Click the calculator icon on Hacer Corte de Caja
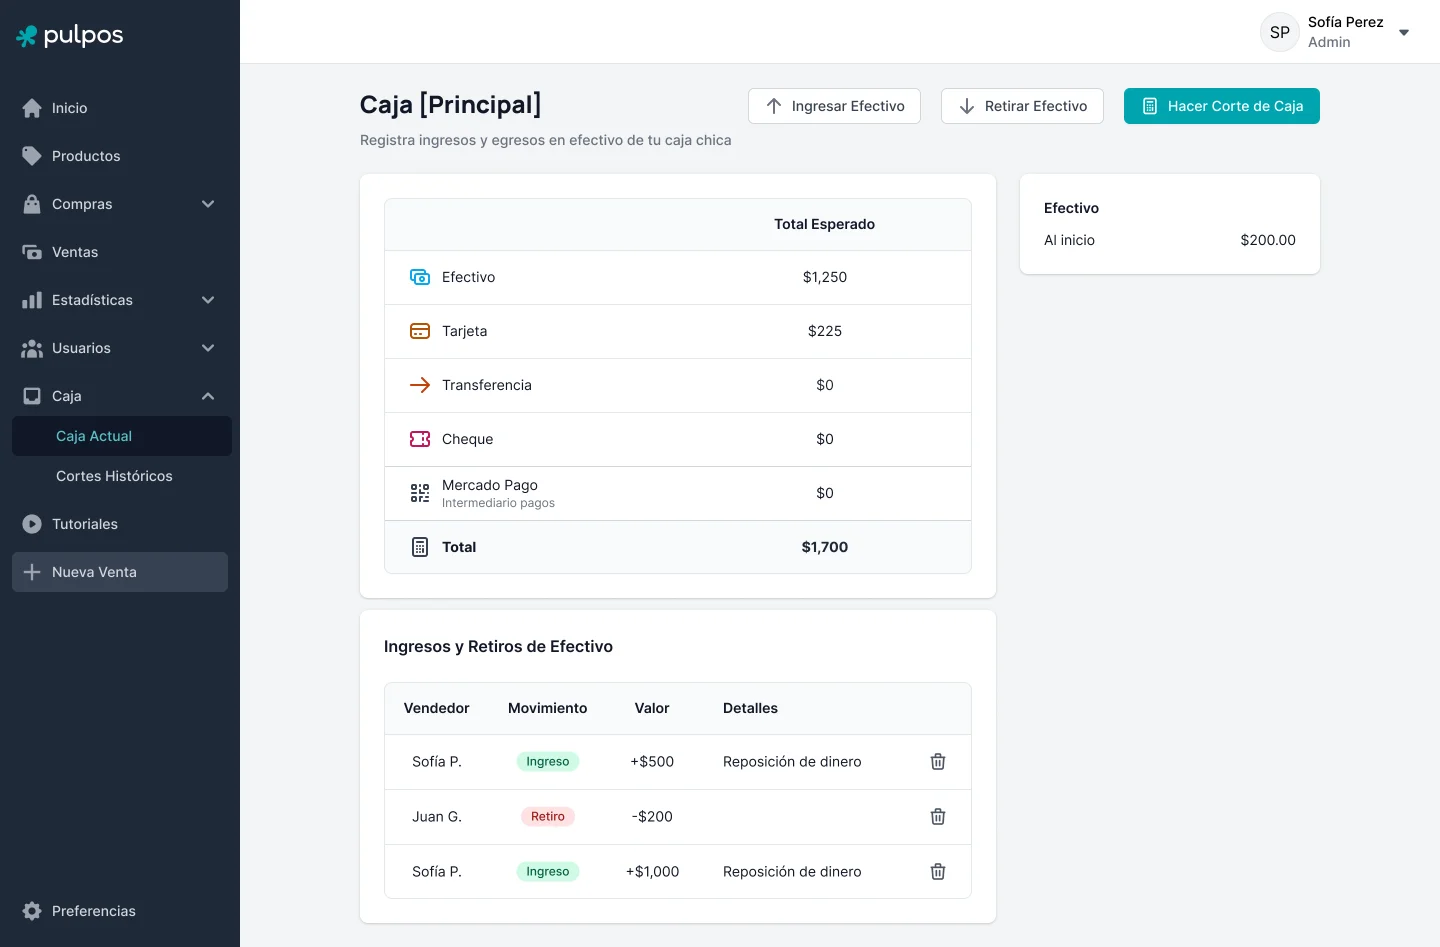The height and width of the screenshot is (947, 1440). [x=1150, y=106]
